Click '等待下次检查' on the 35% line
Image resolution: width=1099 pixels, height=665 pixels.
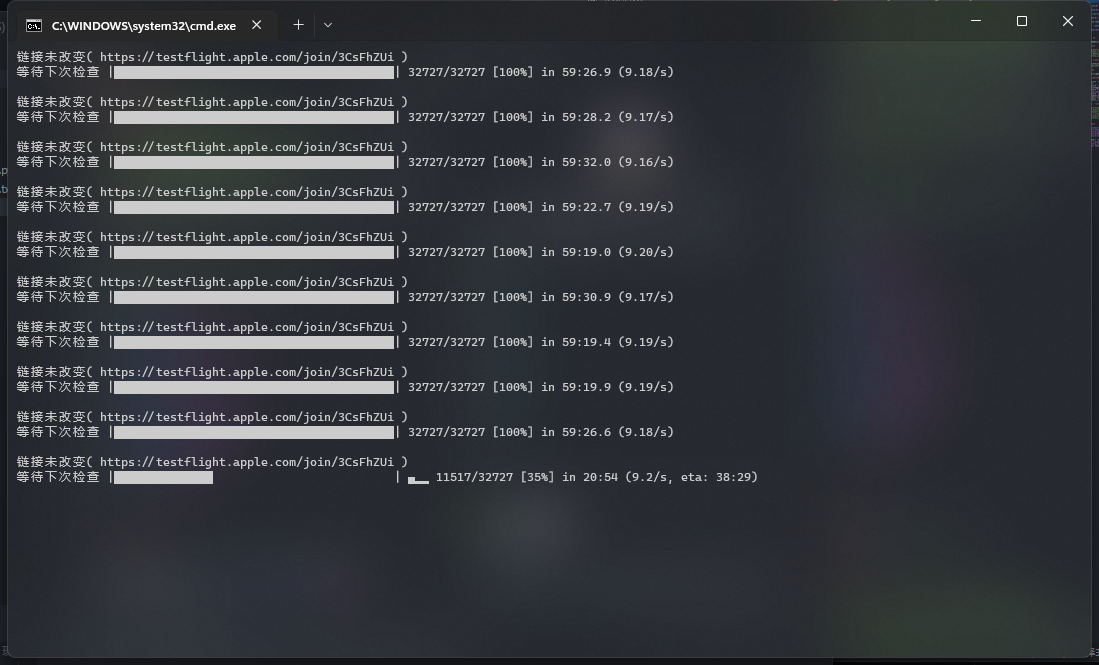coord(58,477)
